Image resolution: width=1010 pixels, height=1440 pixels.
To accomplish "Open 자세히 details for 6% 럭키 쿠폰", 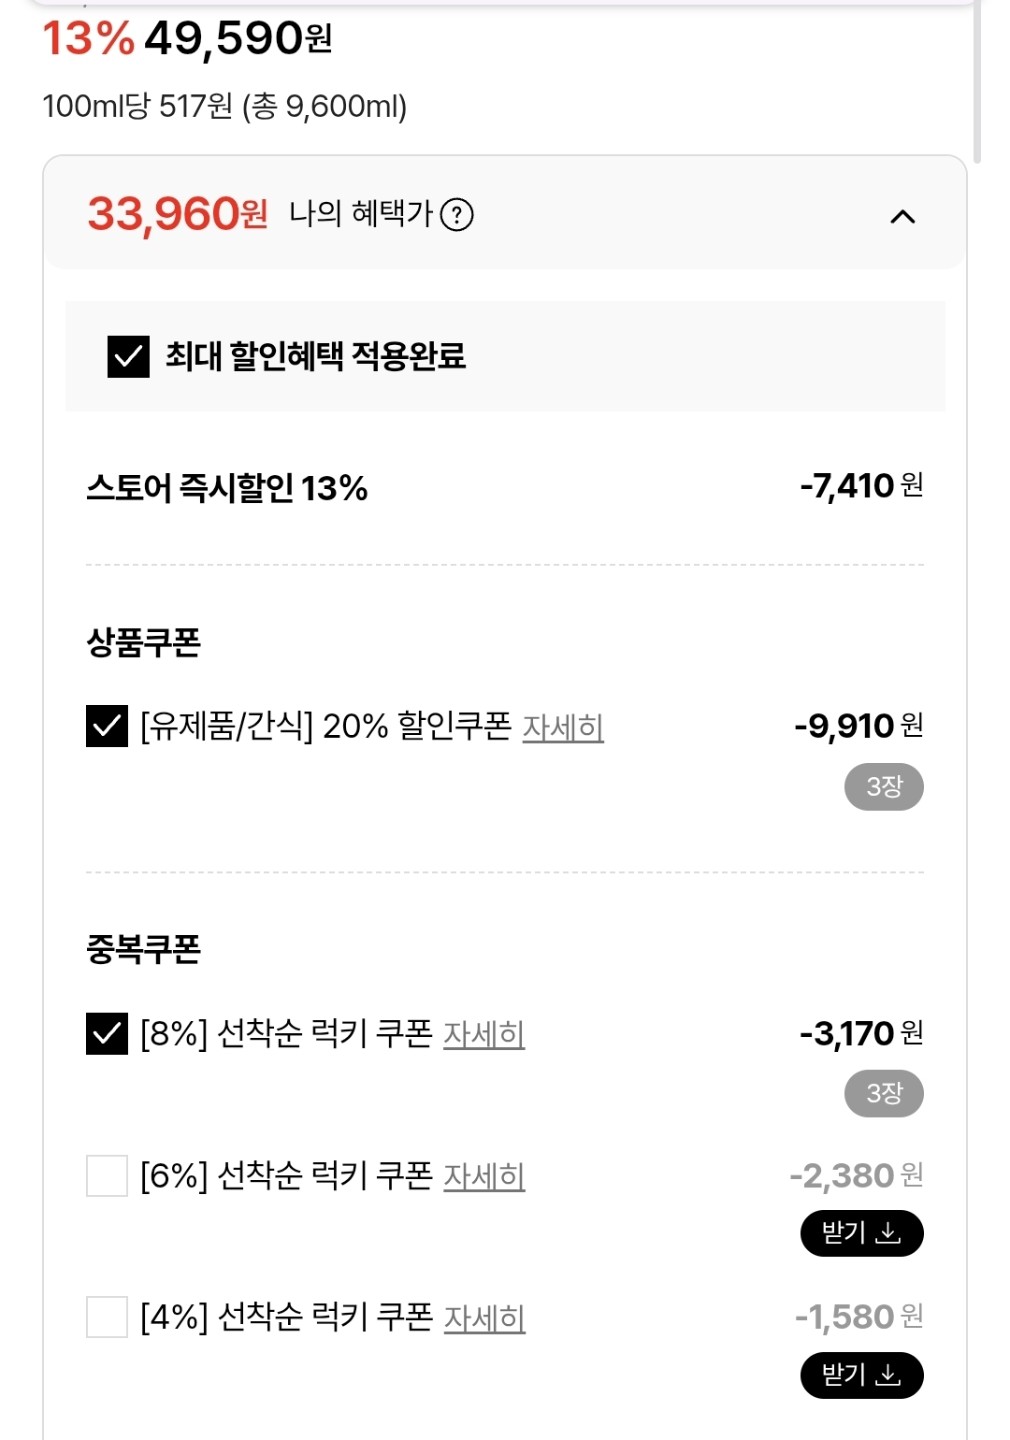I will coord(484,1176).
